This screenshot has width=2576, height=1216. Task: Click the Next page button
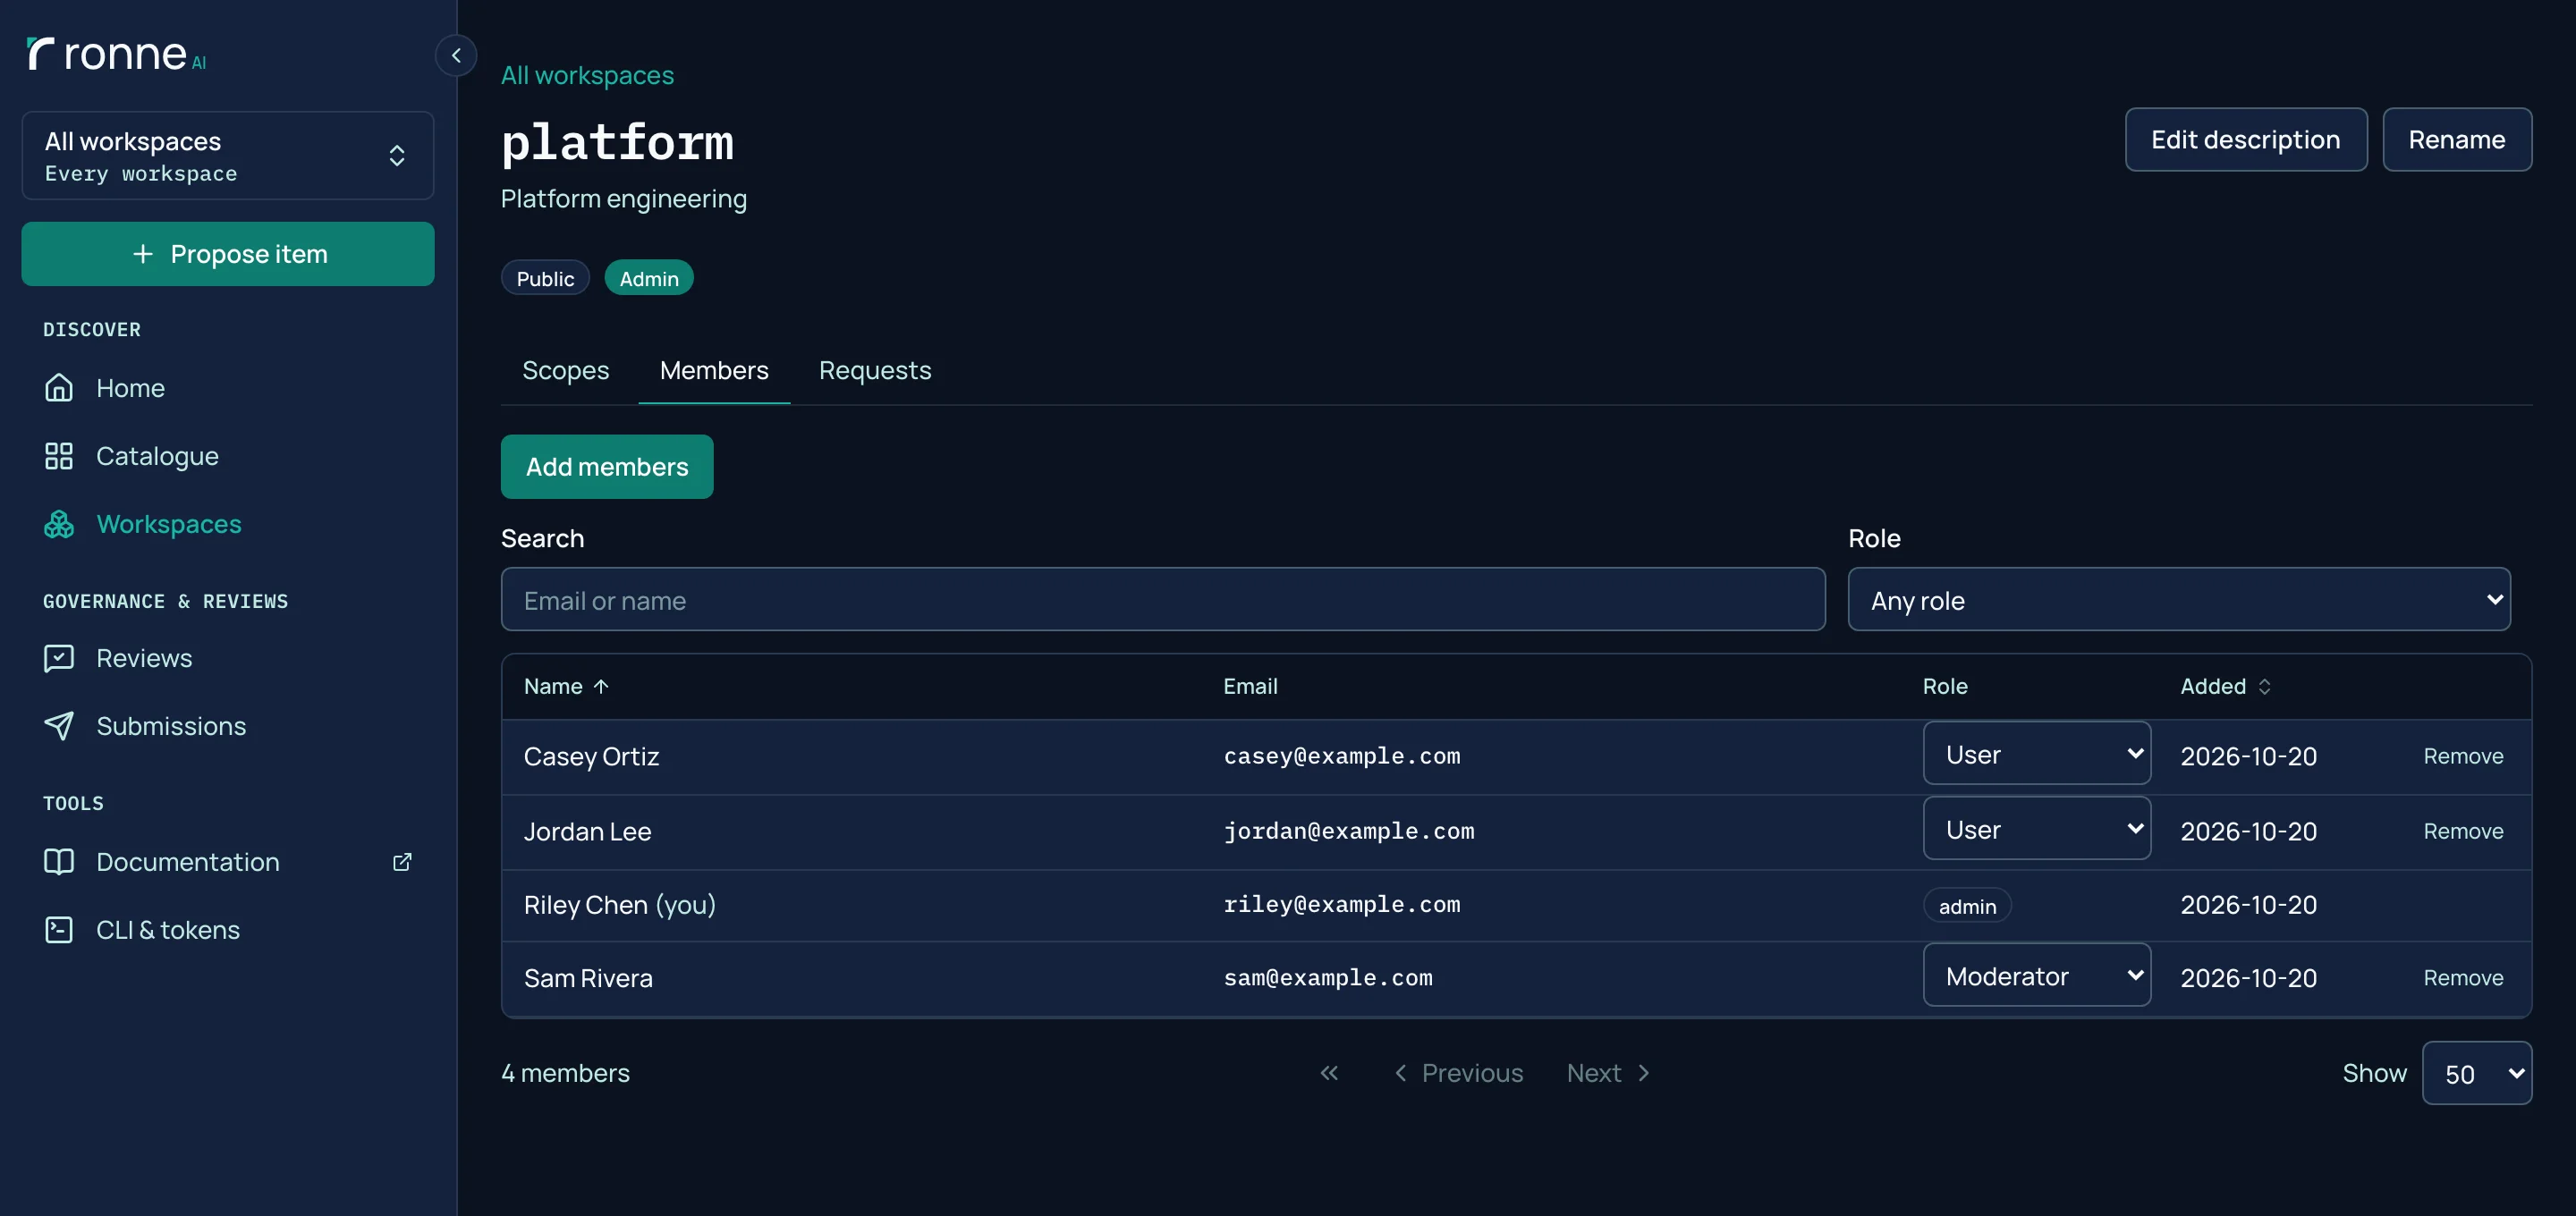(x=1608, y=1073)
